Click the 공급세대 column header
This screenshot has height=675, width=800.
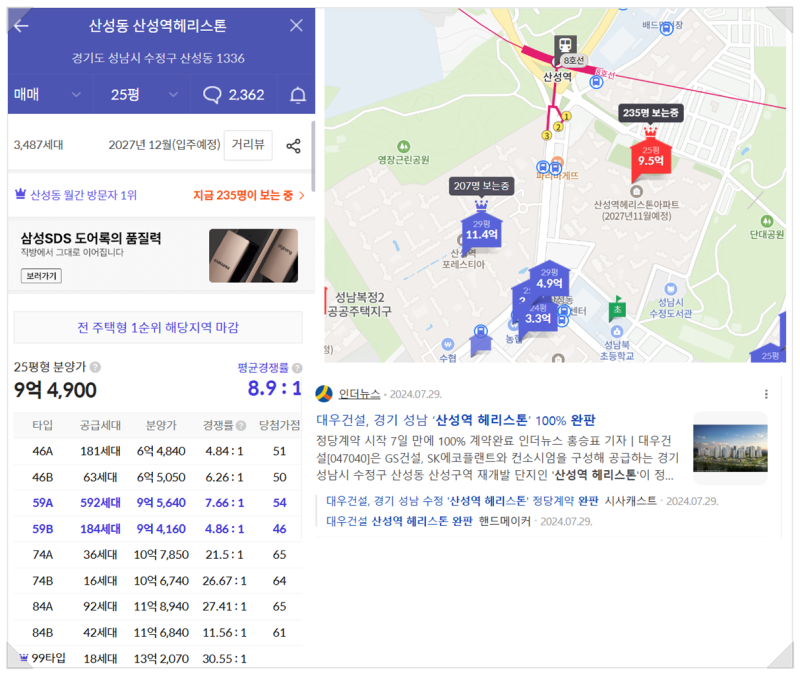(100, 426)
